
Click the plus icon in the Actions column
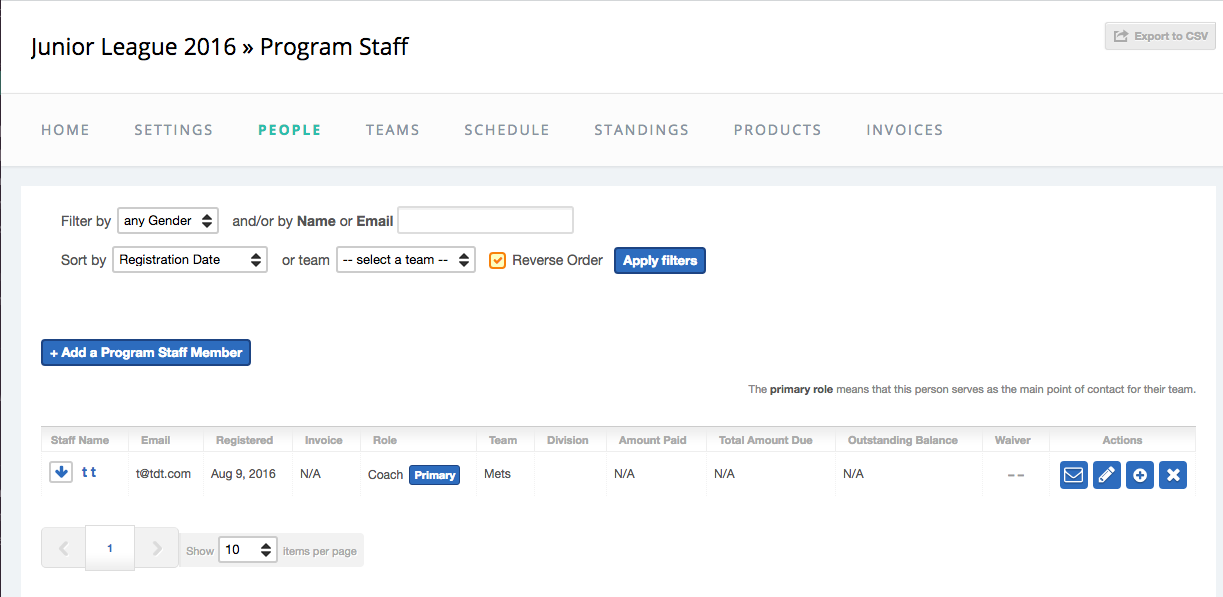(x=1139, y=475)
